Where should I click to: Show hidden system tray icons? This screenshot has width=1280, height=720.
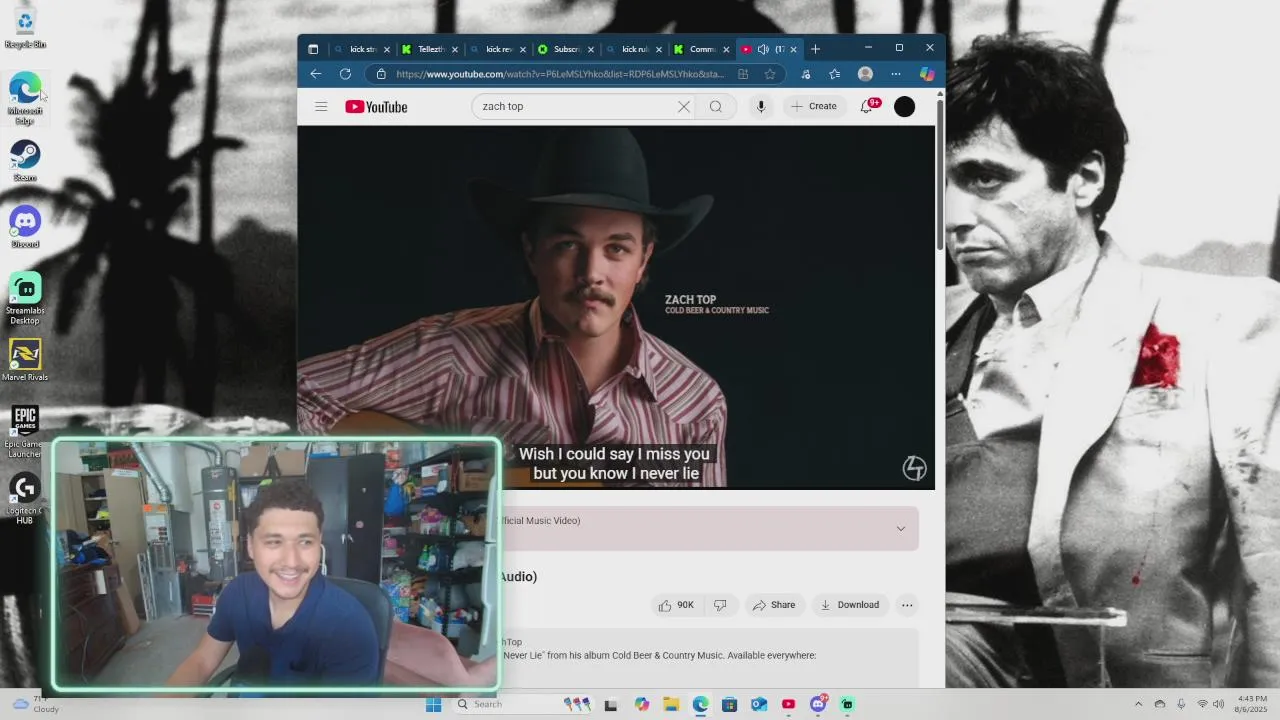tap(1138, 704)
